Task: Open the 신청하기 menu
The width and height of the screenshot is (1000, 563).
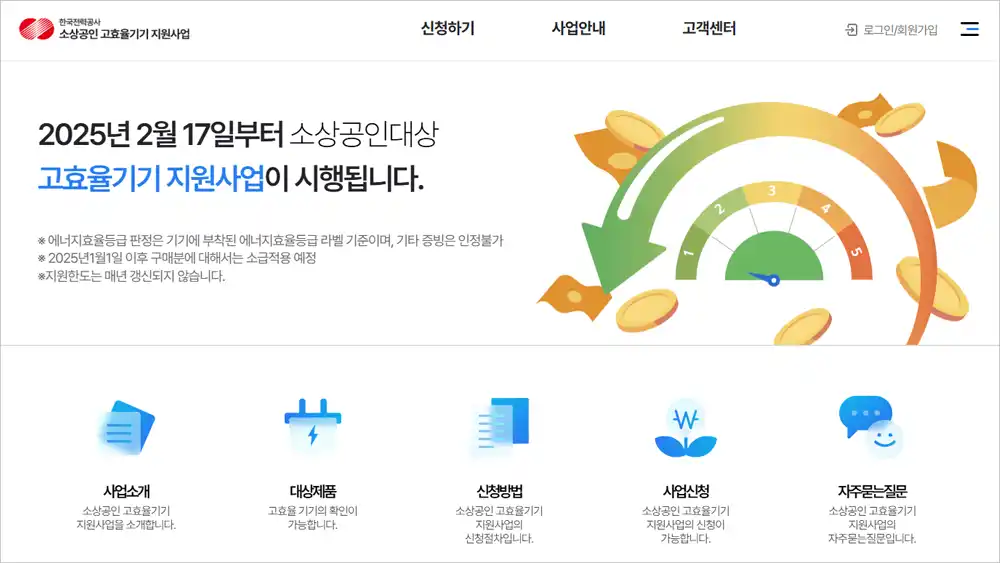Action: (448, 29)
